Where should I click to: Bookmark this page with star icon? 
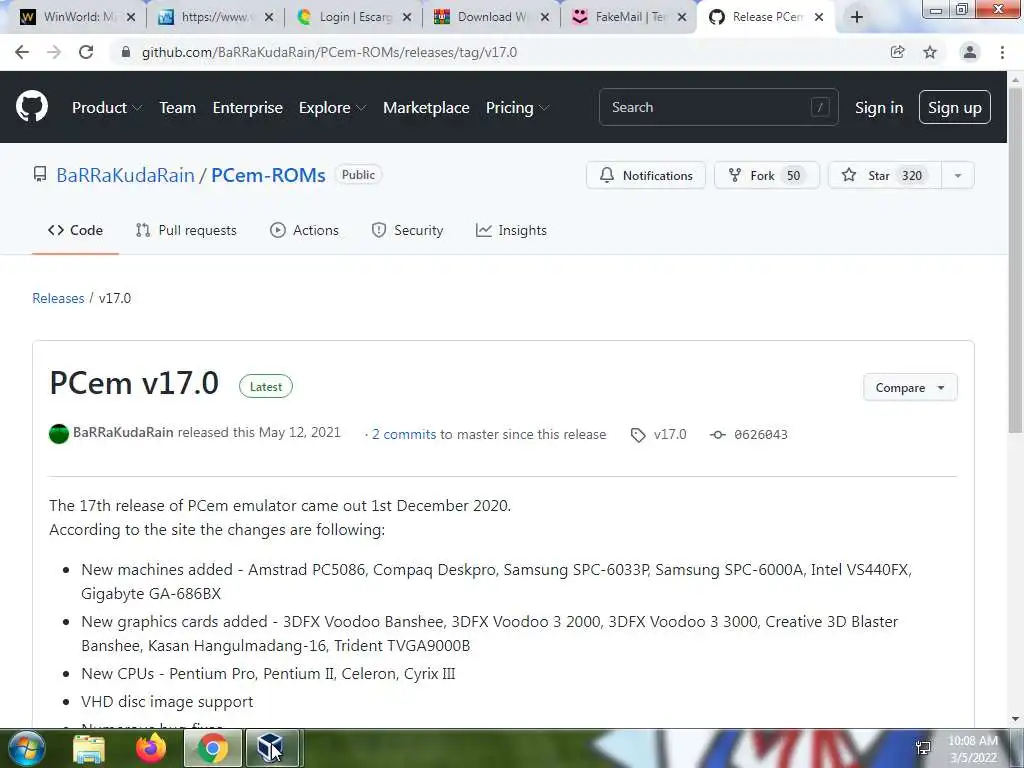tap(930, 52)
